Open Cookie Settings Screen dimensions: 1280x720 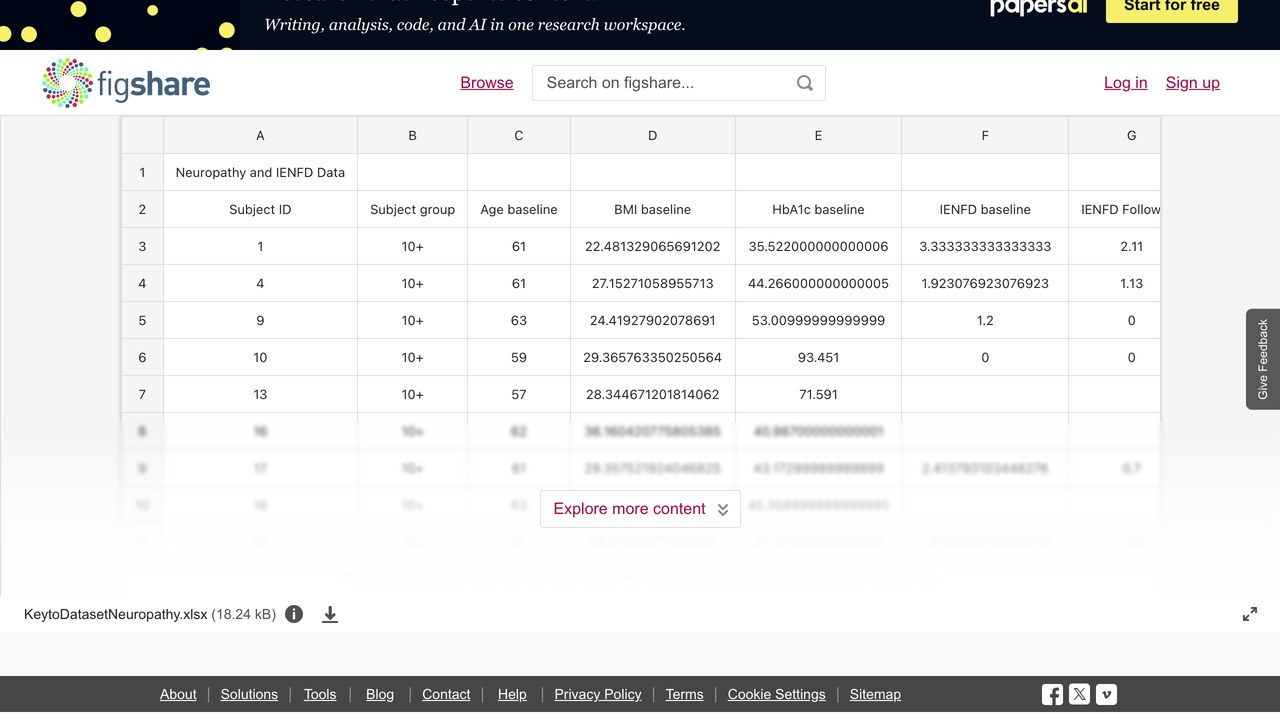pos(777,694)
